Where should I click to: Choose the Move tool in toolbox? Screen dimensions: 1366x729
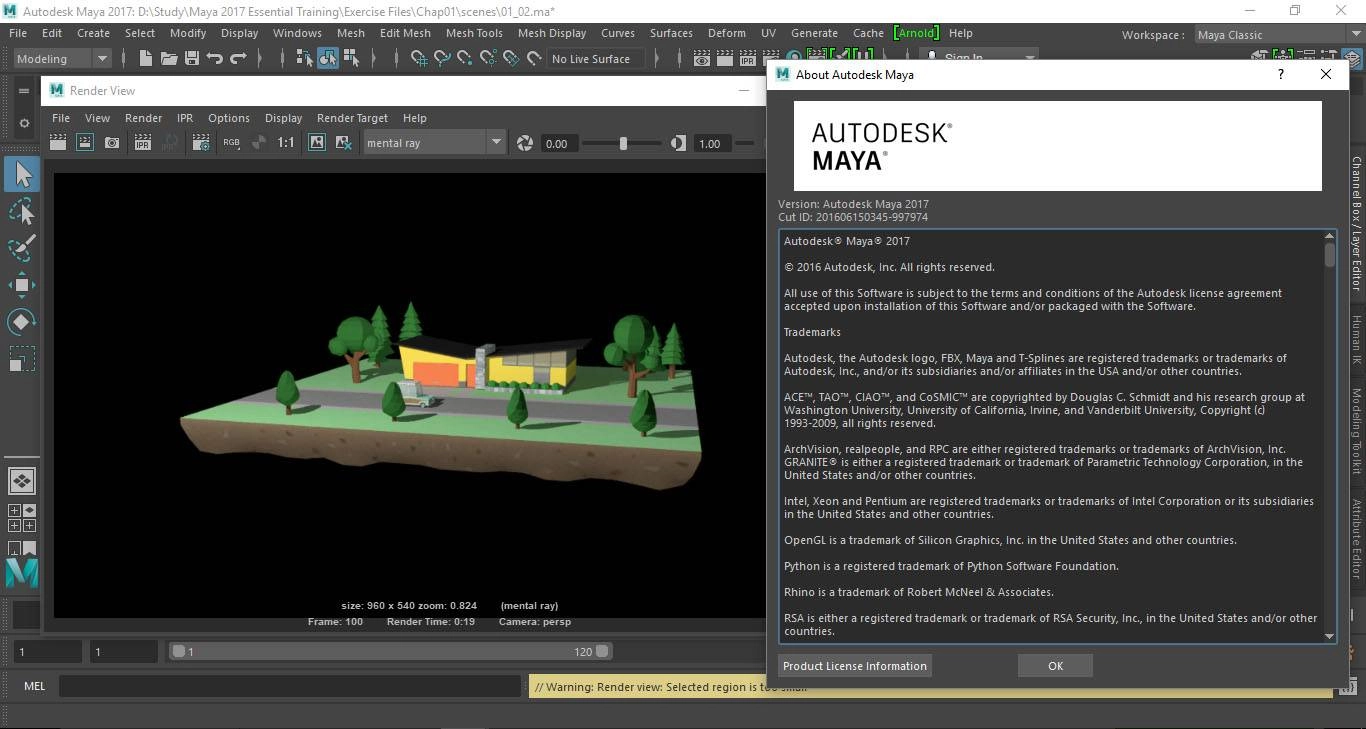pyautogui.click(x=22, y=285)
